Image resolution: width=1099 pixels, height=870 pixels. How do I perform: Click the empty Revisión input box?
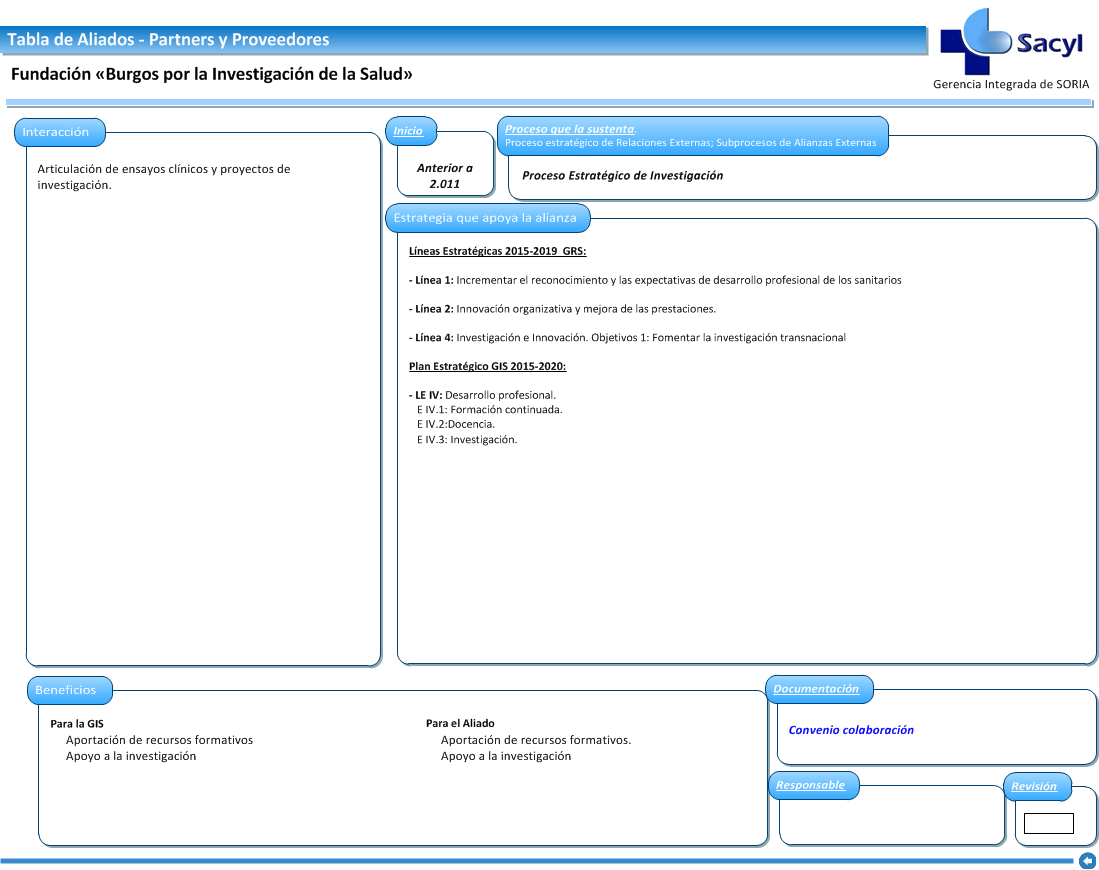(1049, 823)
